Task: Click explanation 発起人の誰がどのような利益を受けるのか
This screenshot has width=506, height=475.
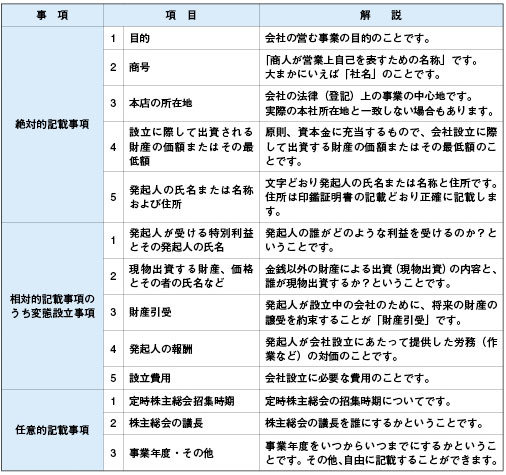Action: click(381, 240)
